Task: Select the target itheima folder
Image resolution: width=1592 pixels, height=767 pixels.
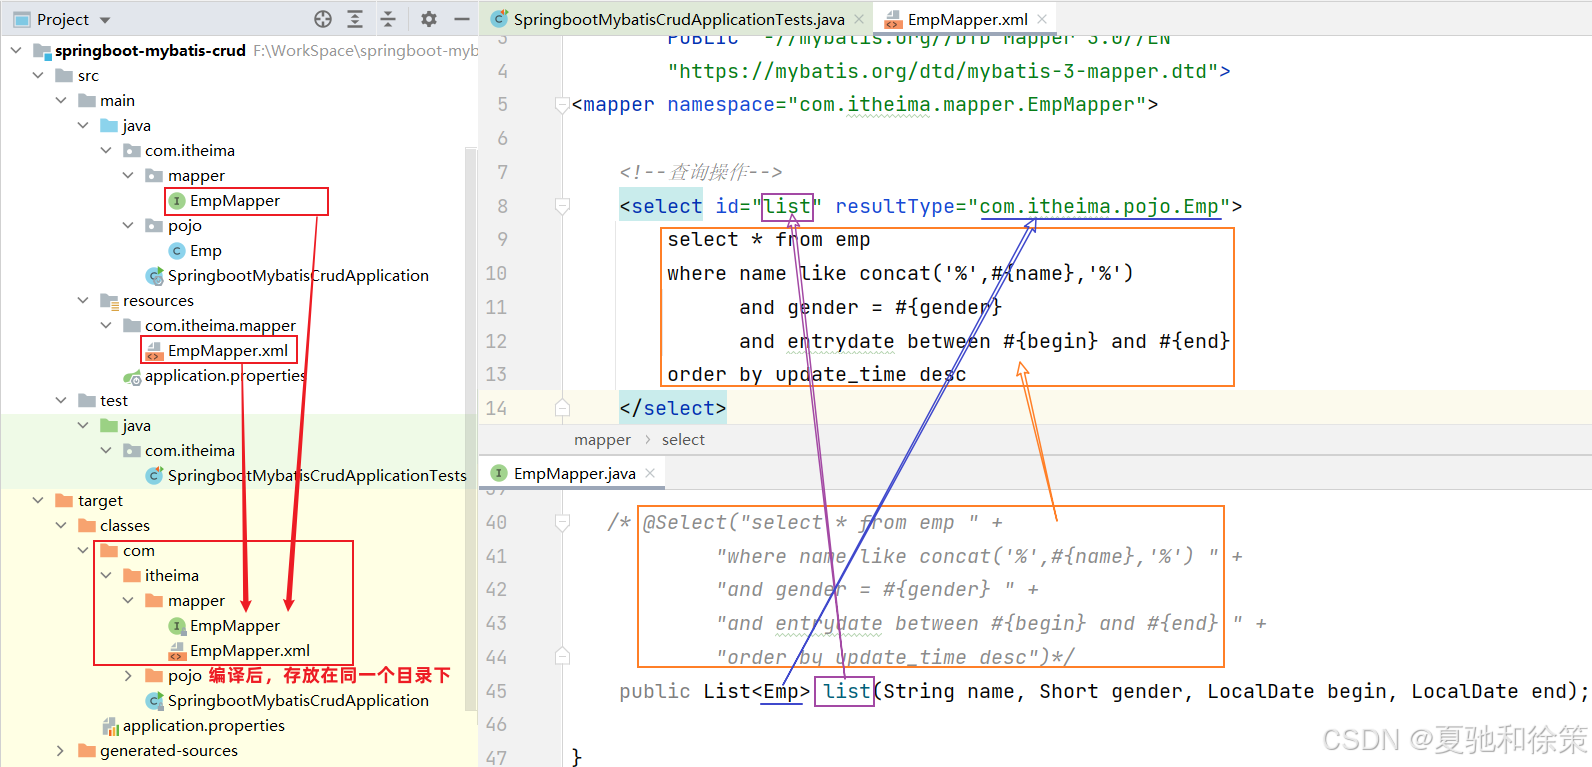Action: (171, 575)
